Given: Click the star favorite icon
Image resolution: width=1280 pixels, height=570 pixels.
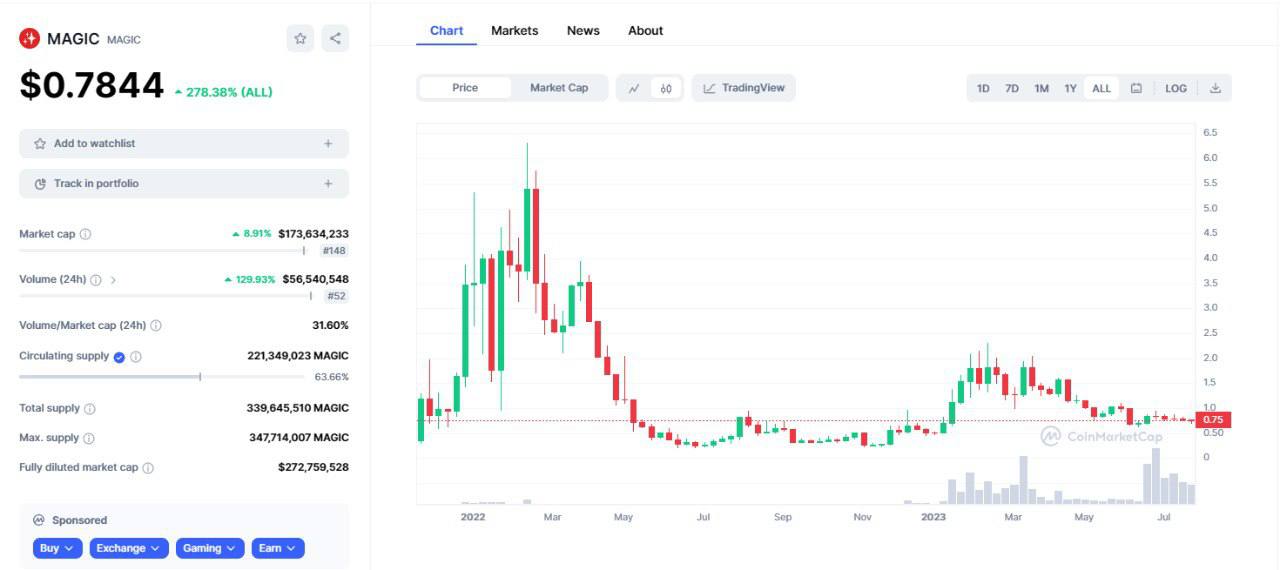Looking at the screenshot, I should (x=300, y=39).
